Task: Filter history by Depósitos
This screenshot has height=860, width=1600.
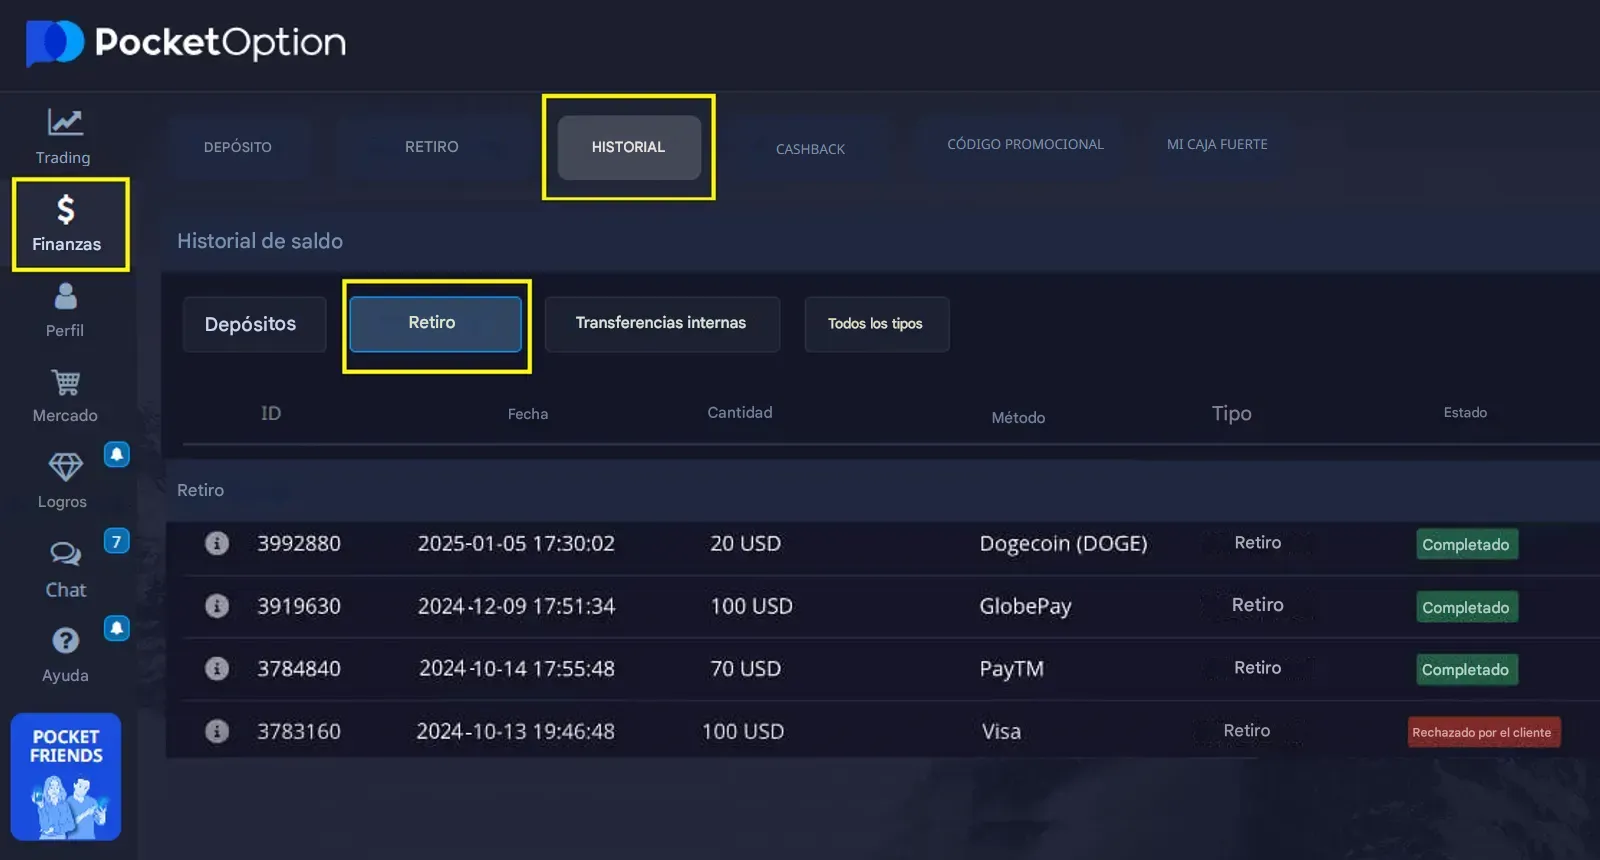Action: [254, 324]
